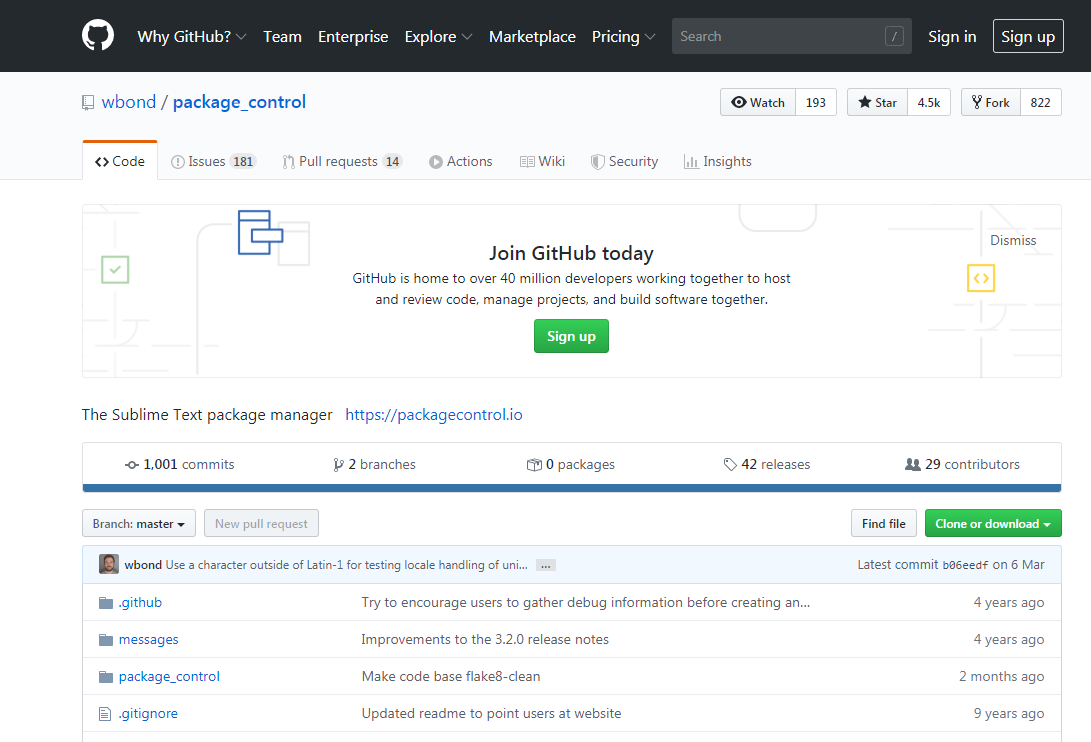Open the Clone or download dropdown

[993, 523]
